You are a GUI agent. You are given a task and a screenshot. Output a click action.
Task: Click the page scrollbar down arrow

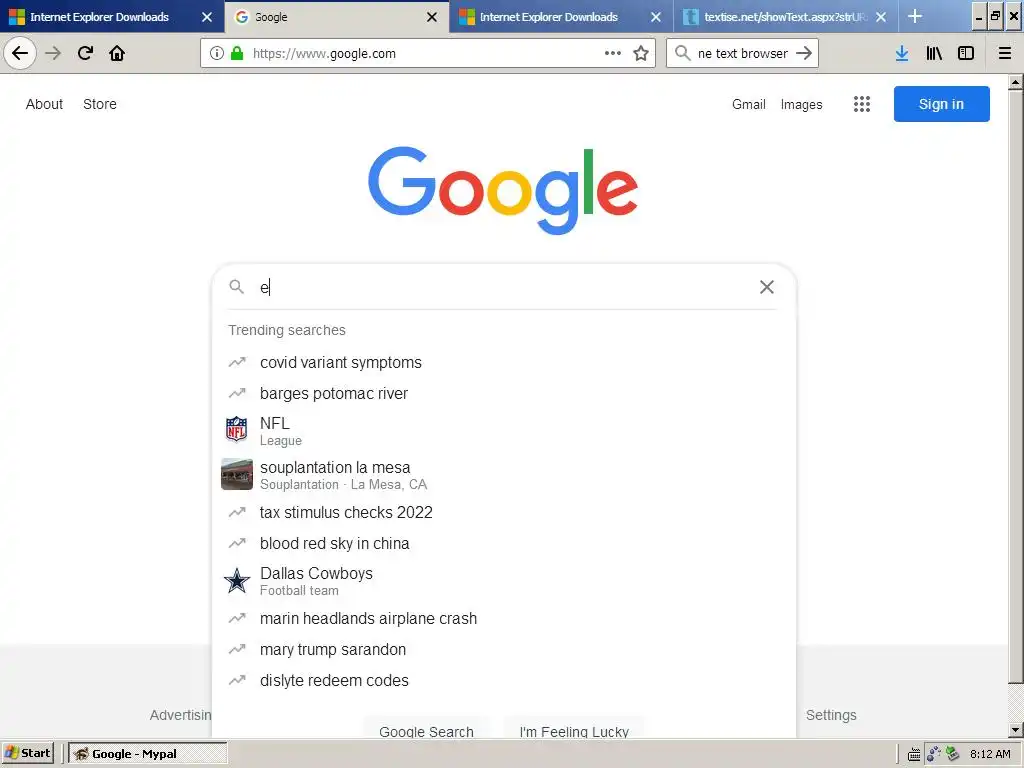tap(1016, 730)
